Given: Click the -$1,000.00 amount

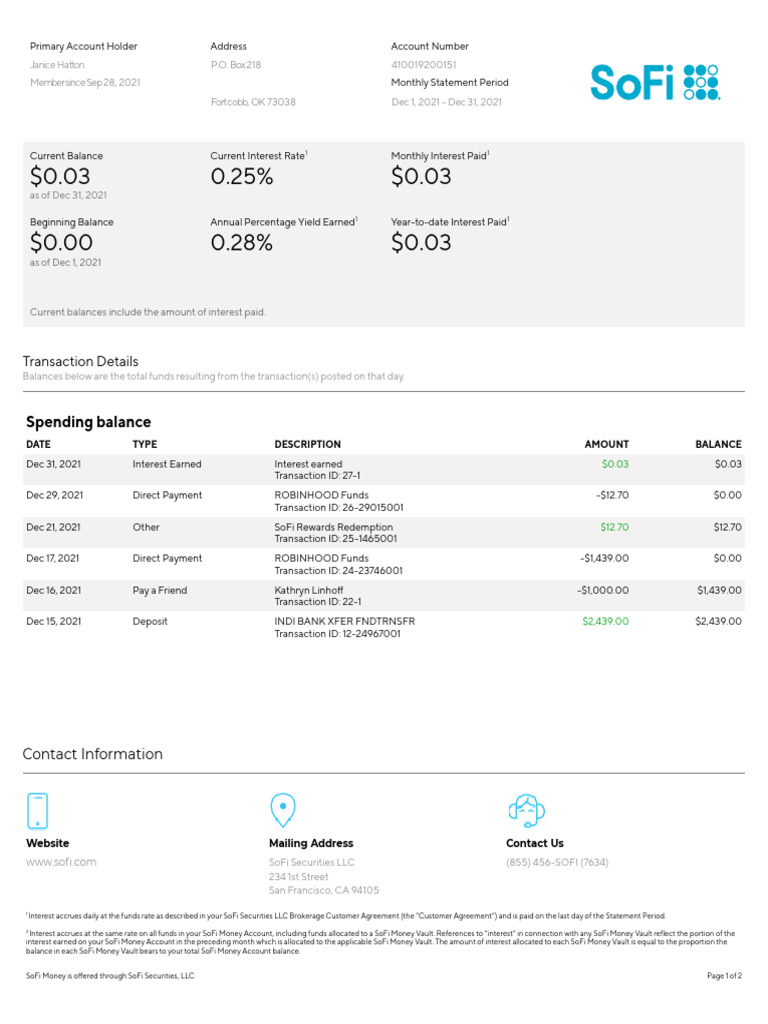Looking at the screenshot, I should [x=603, y=590].
